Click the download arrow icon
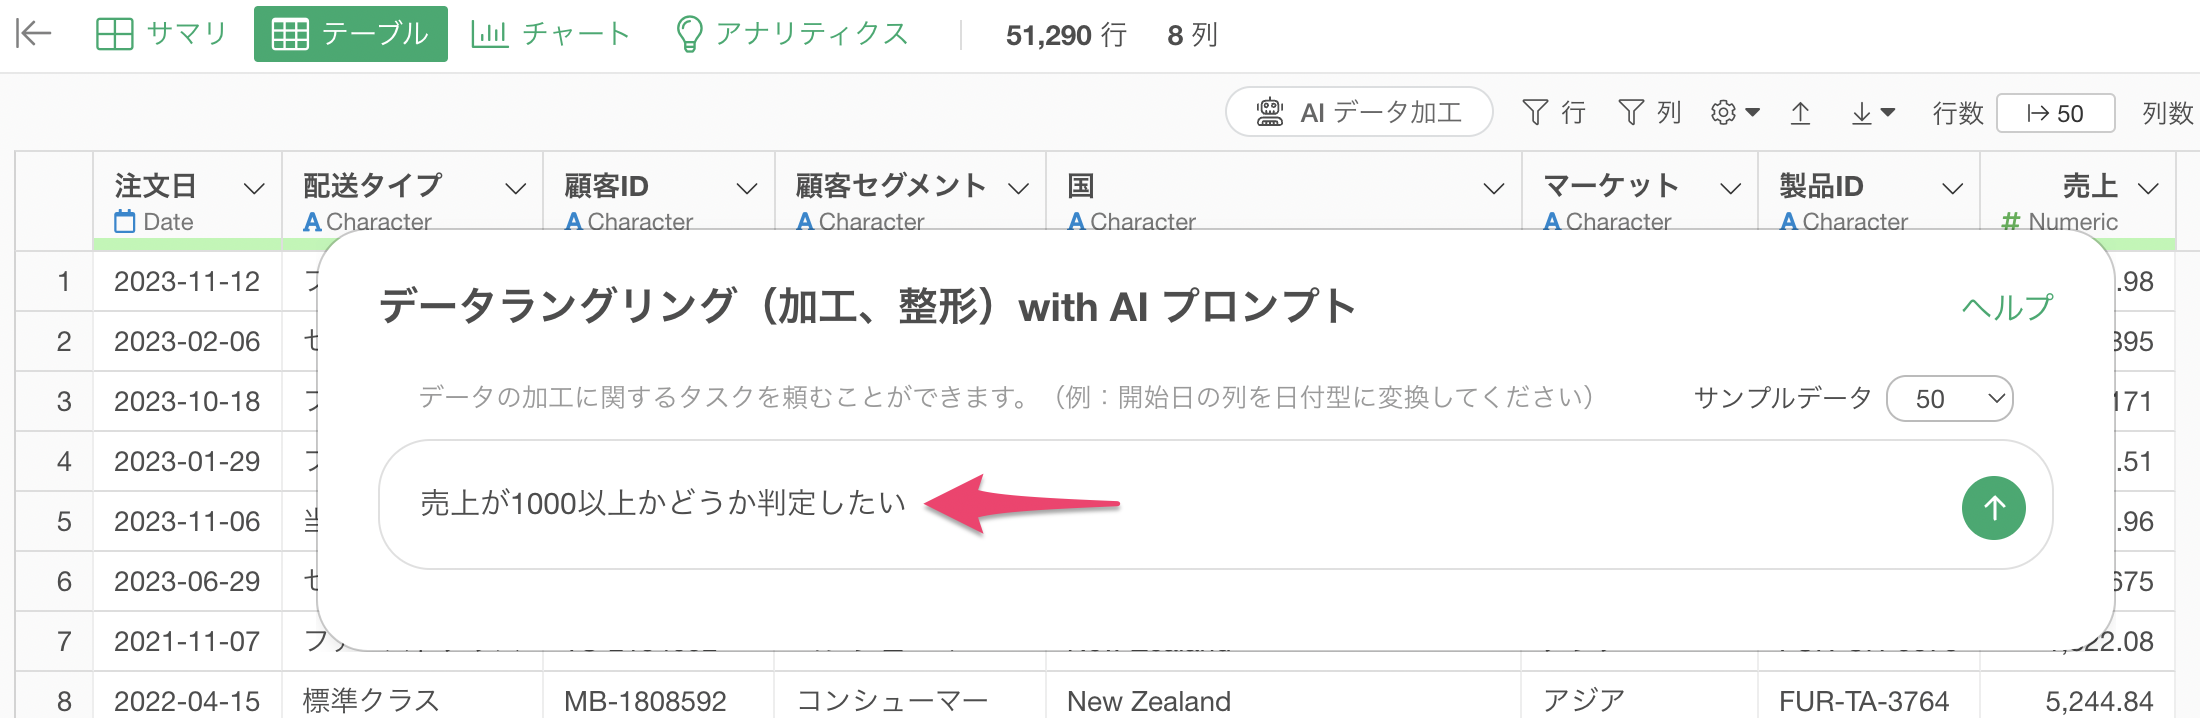Image resolution: width=2200 pixels, height=718 pixels. point(1872,113)
